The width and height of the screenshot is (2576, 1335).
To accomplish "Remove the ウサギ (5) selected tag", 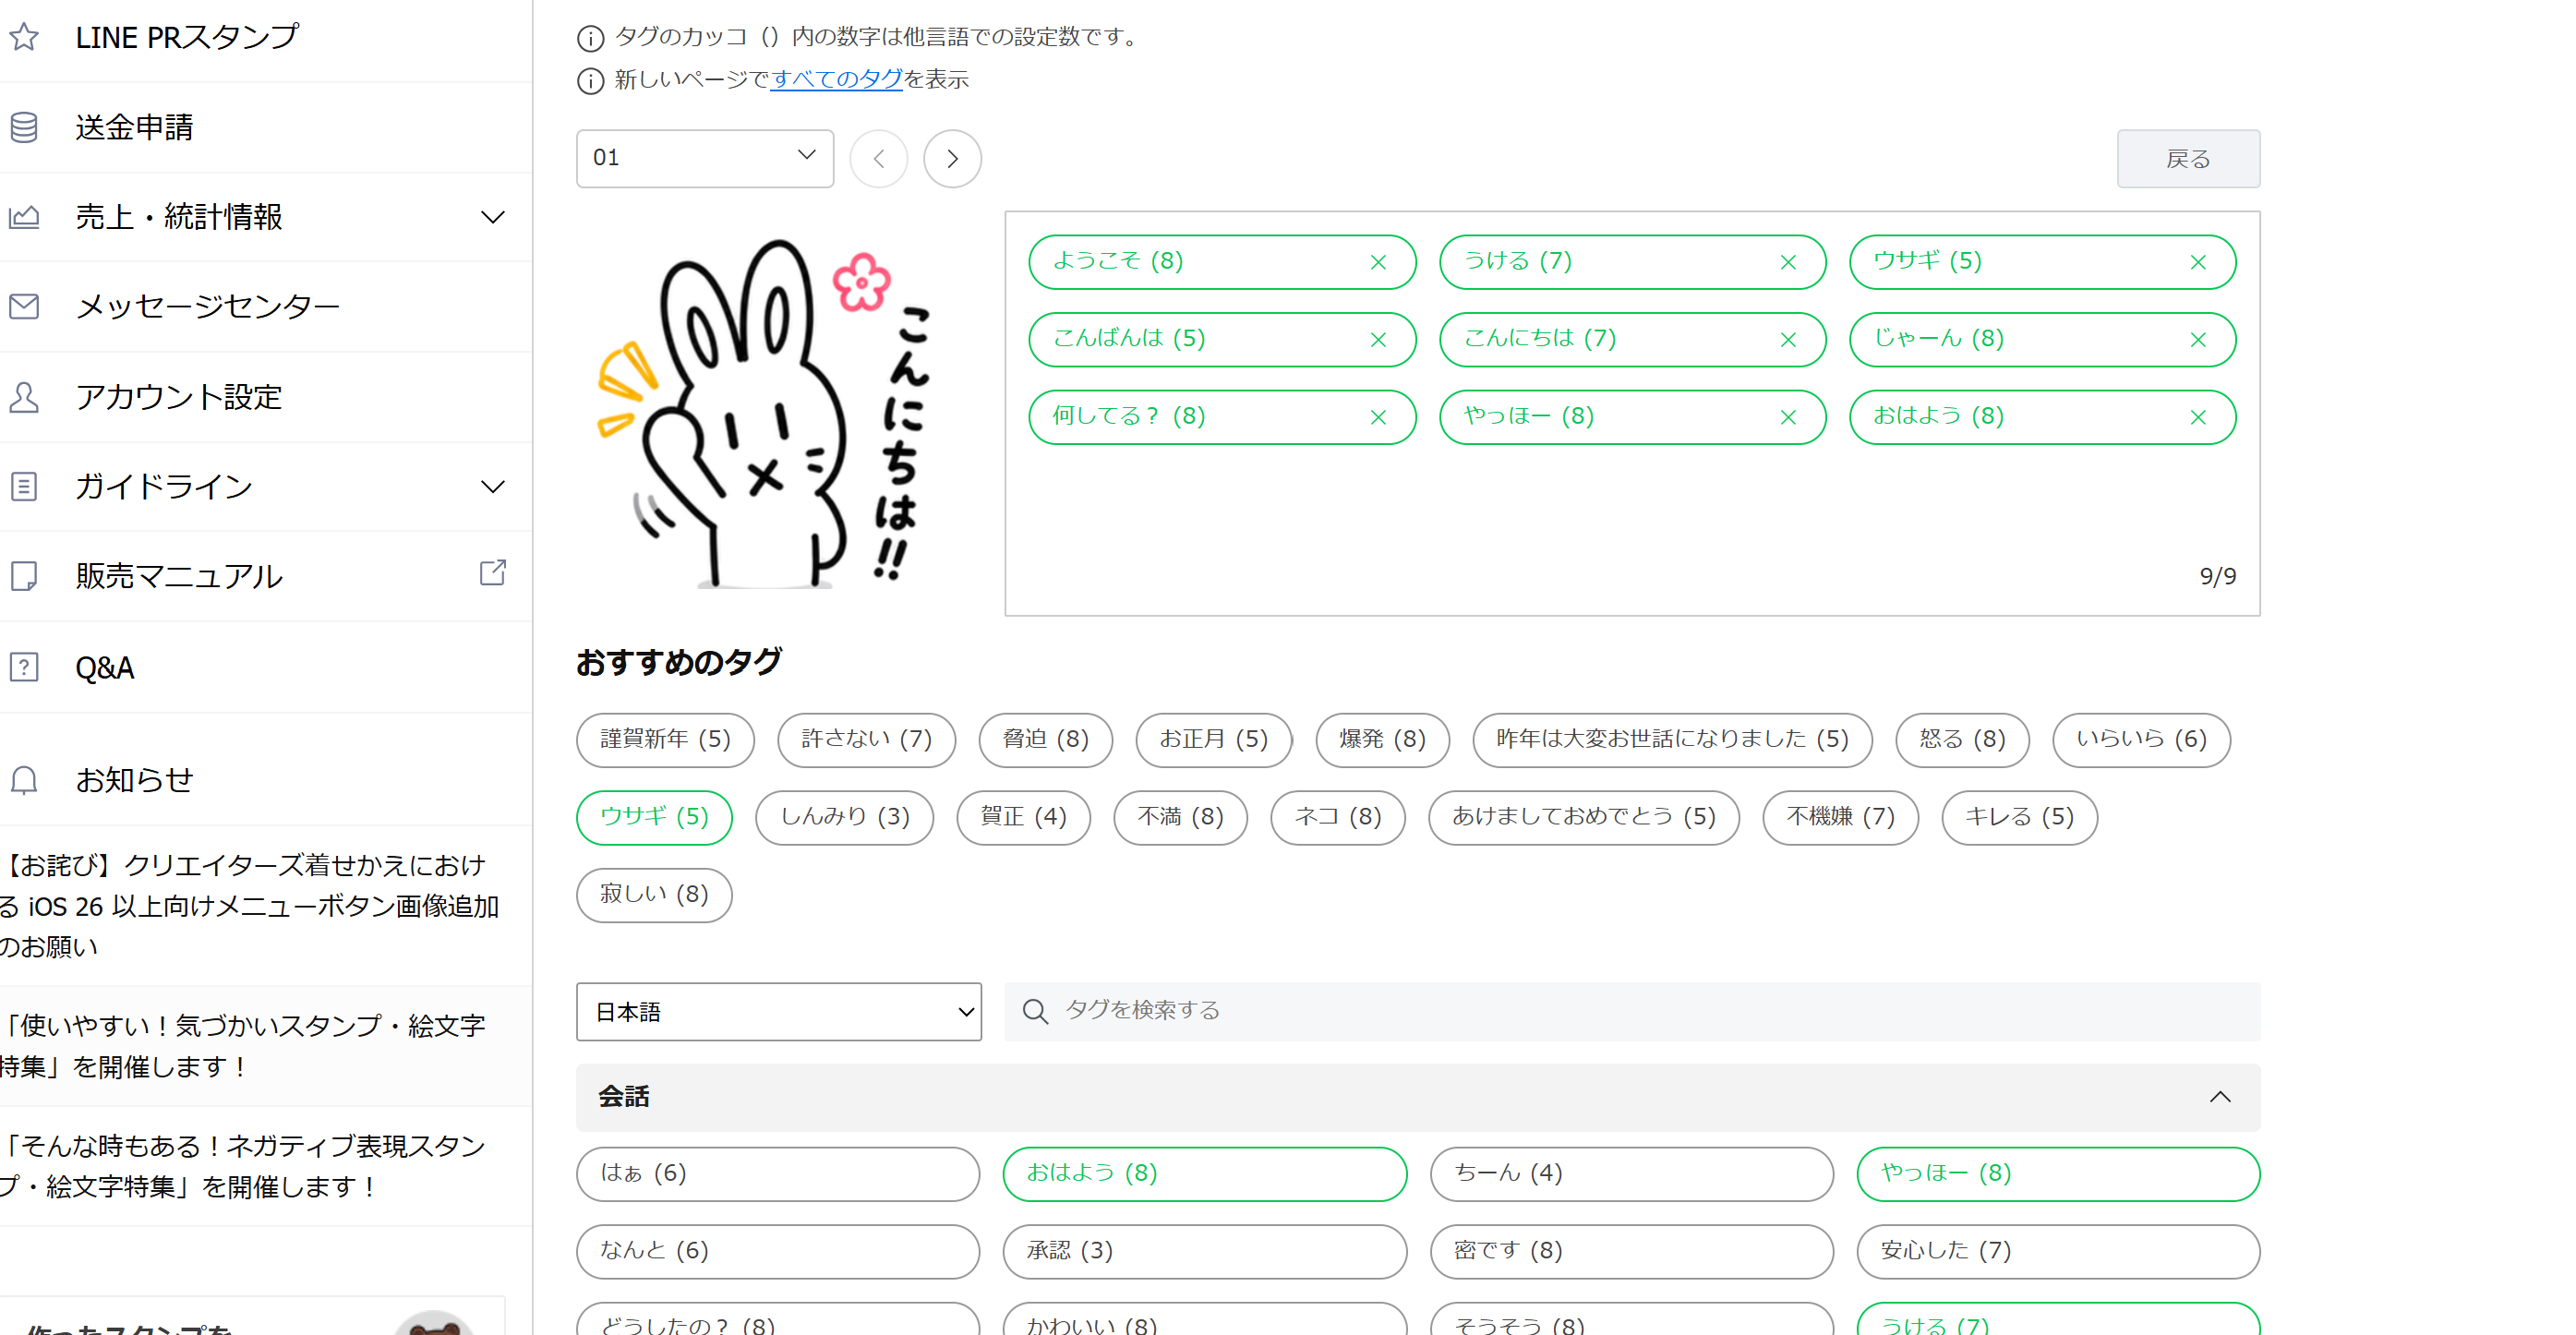I will tap(2198, 262).
